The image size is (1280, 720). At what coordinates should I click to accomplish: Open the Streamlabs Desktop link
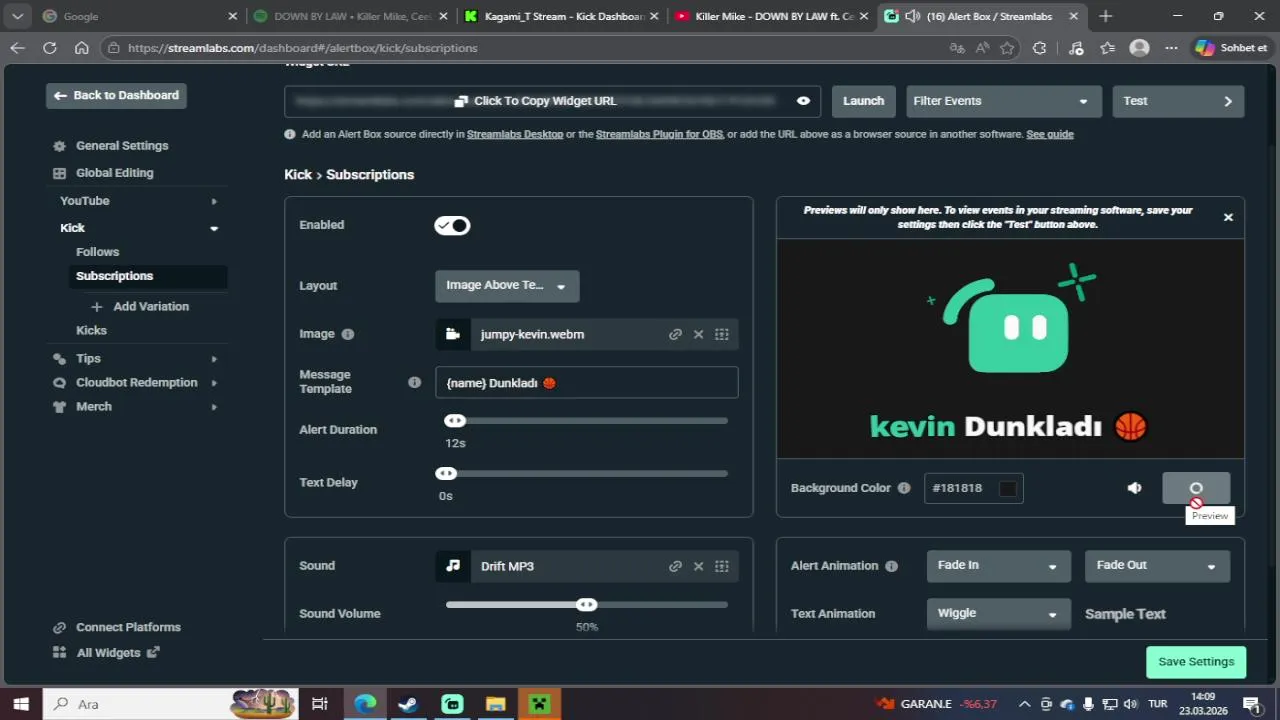515,134
